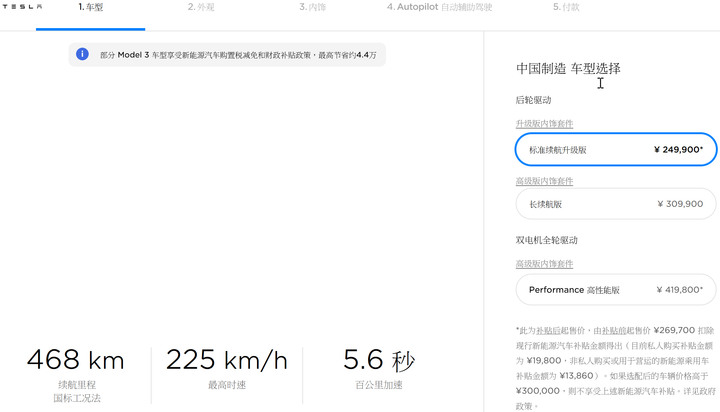Open the 5. 付款 step
The image size is (720, 412).
click(566, 7)
